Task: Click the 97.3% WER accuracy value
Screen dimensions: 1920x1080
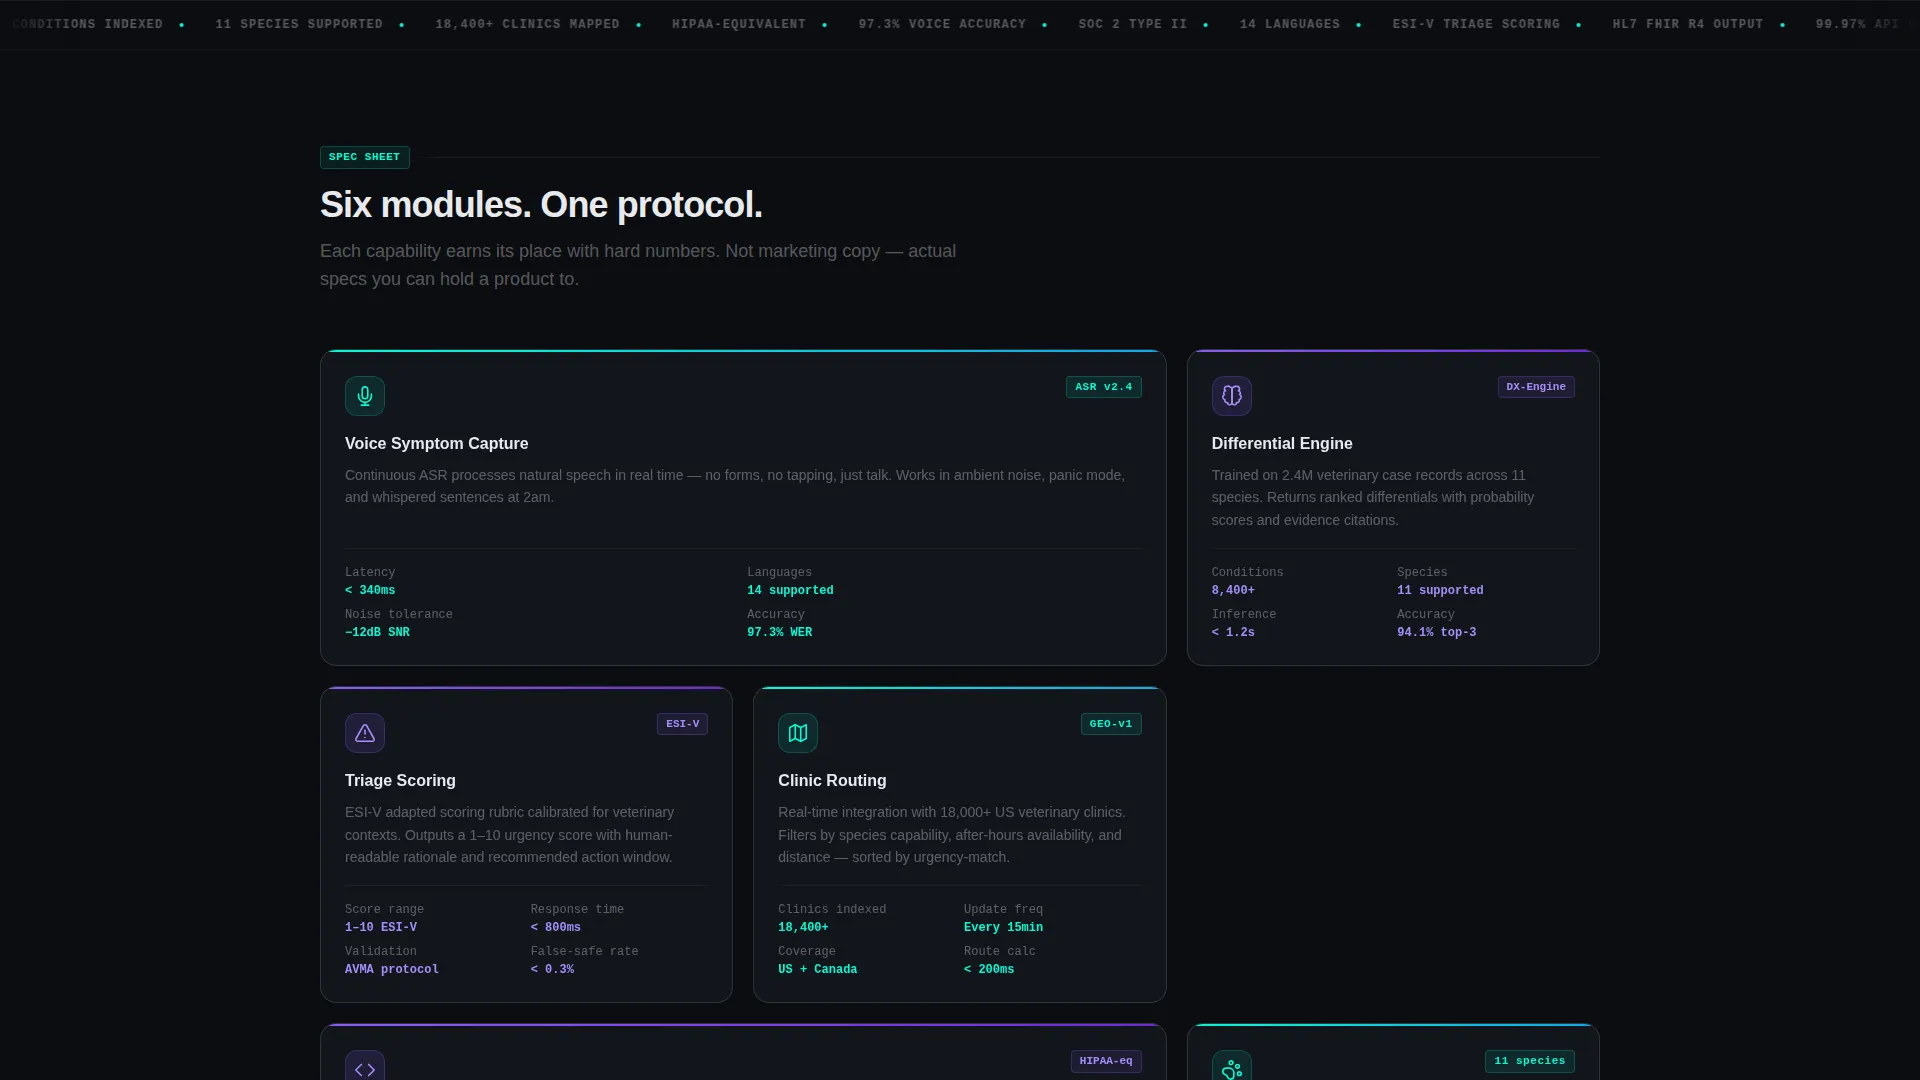Action: click(780, 632)
